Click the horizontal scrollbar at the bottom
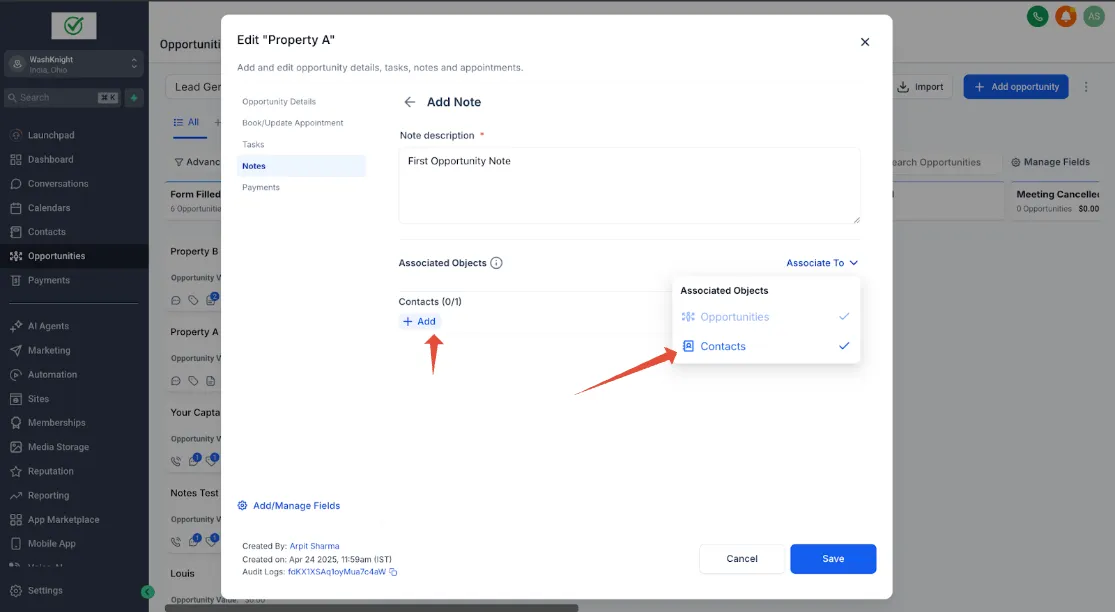This screenshot has height=612, width=1115. pos(371,608)
